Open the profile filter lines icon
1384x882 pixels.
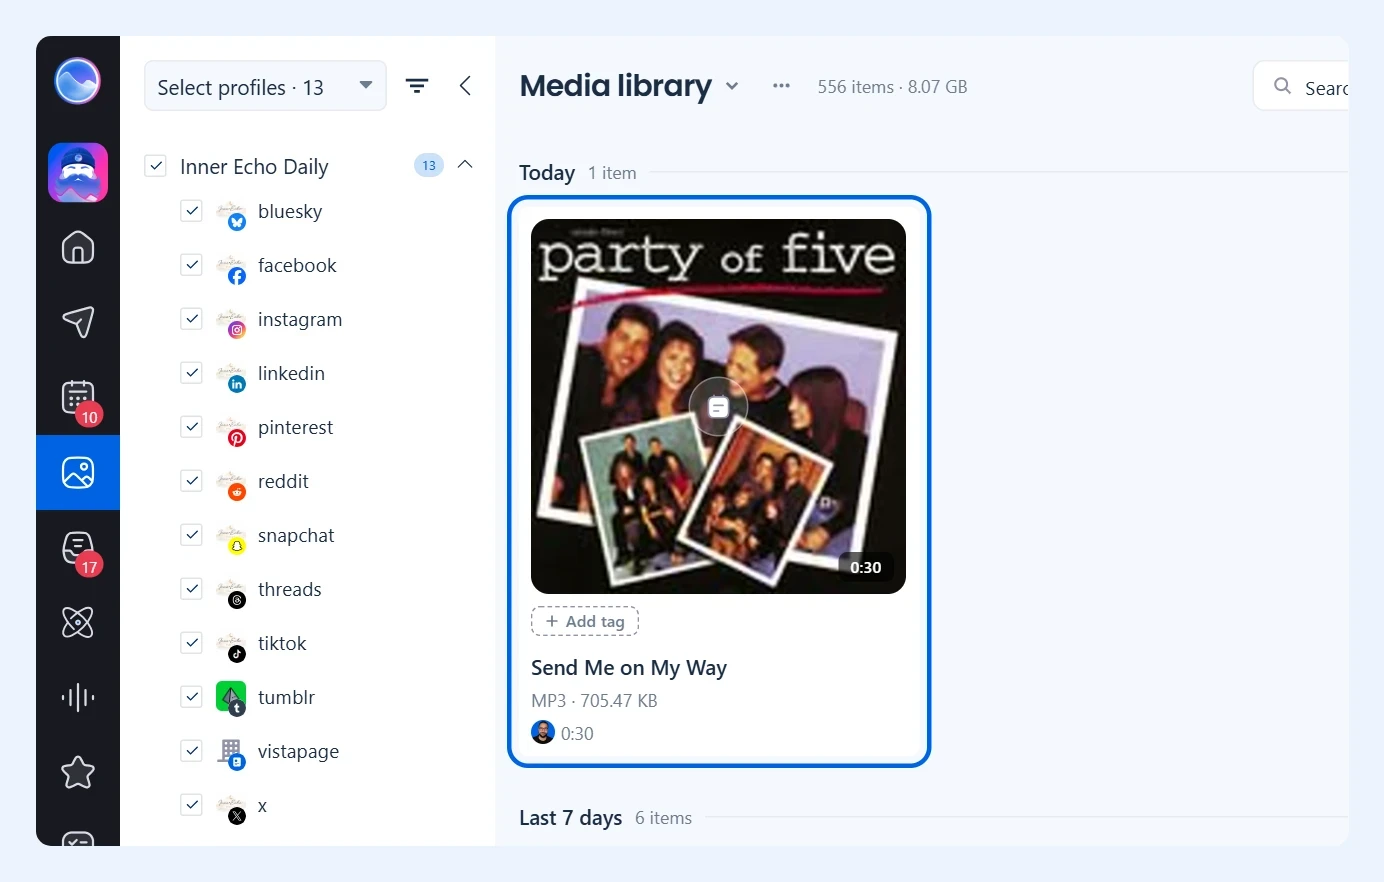pyautogui.click(x=417, y=86)
